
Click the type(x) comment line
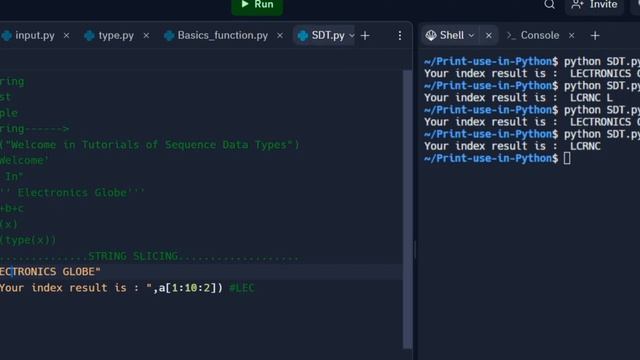pyautogui.click(x=28, y=240)
